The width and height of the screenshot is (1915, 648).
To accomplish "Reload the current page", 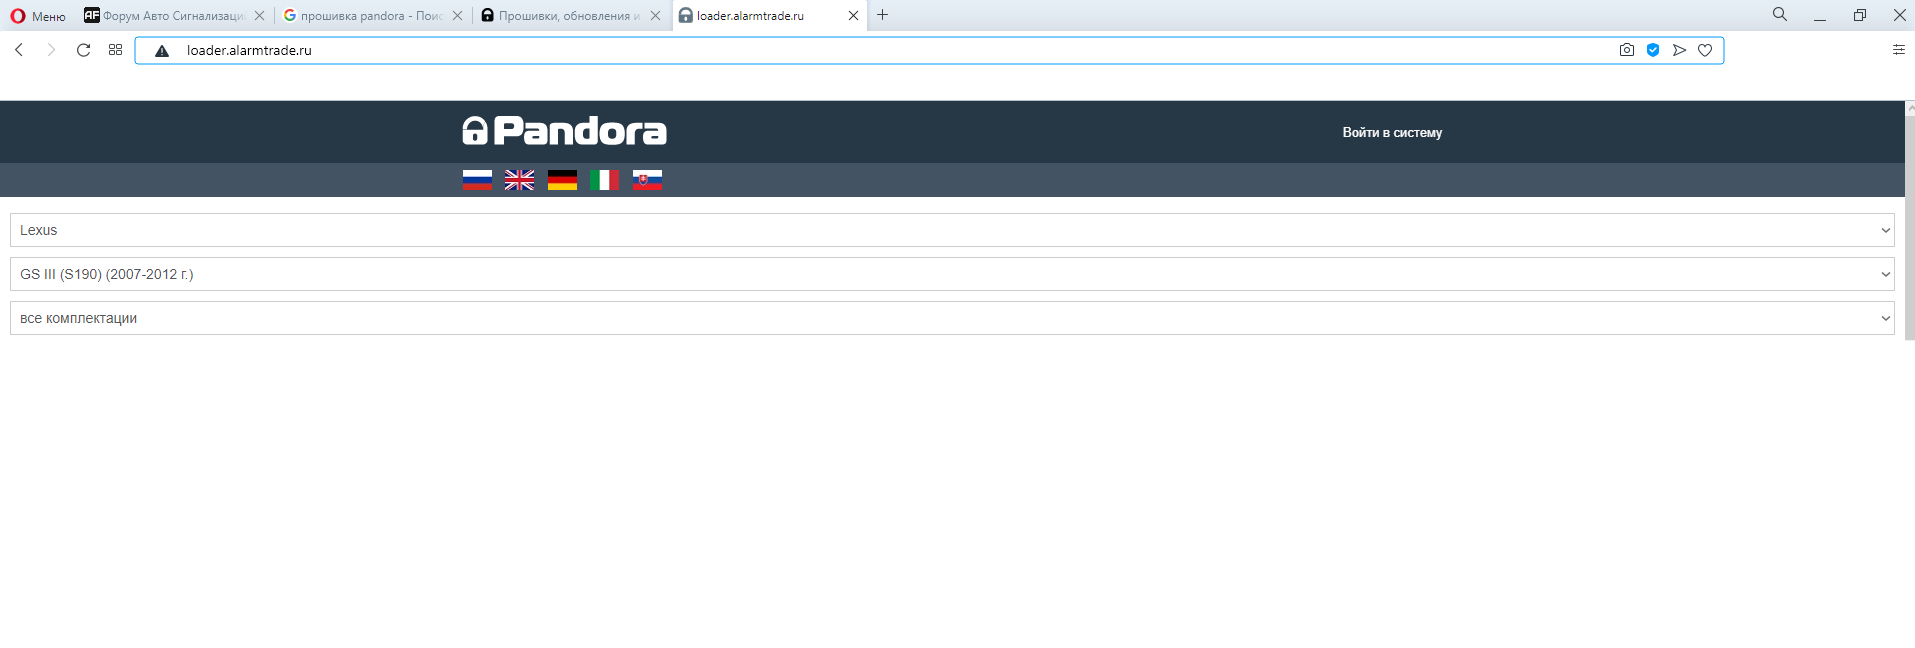I will coord(84,50).
